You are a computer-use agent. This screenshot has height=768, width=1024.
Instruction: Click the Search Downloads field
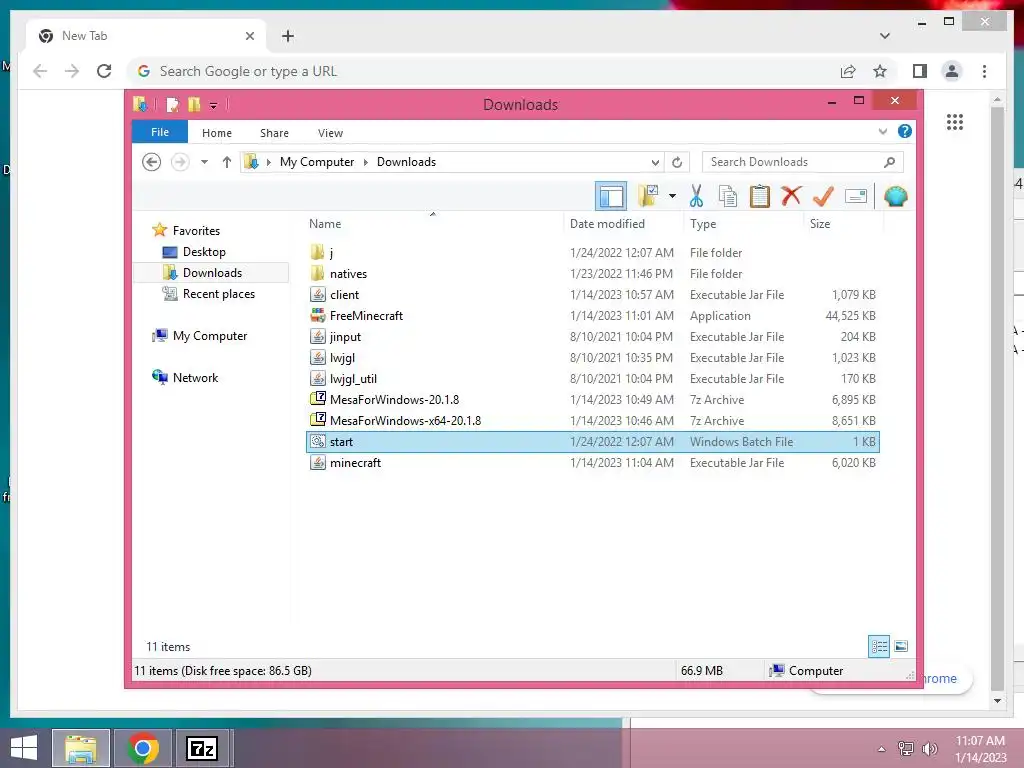point(803,162)
